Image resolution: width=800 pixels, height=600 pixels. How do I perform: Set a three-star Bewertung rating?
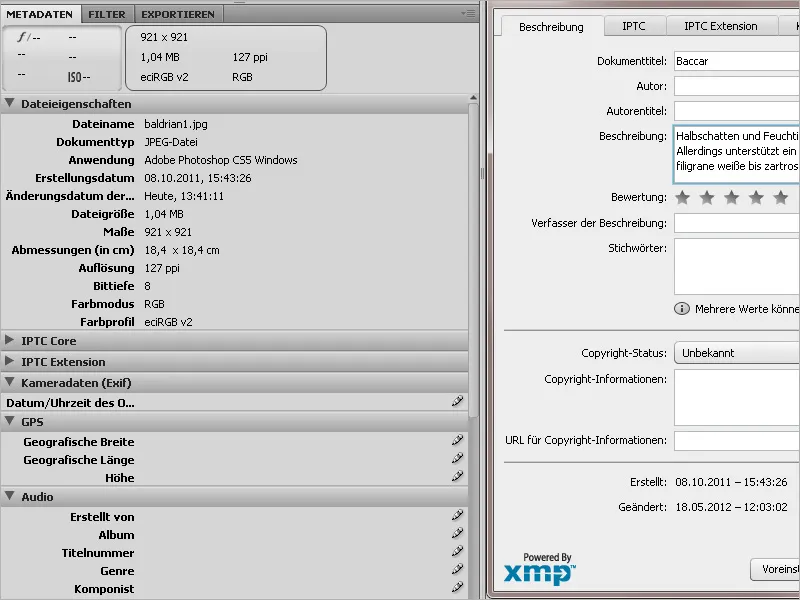click(x=733, y=198)
